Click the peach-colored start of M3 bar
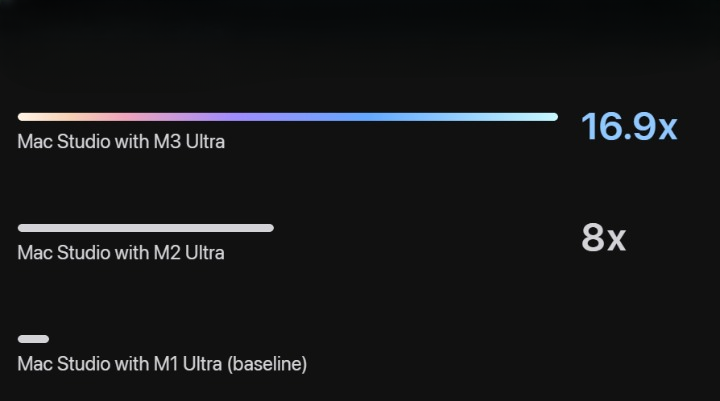The height and width of the screenshot is (401, 720). 37,117
